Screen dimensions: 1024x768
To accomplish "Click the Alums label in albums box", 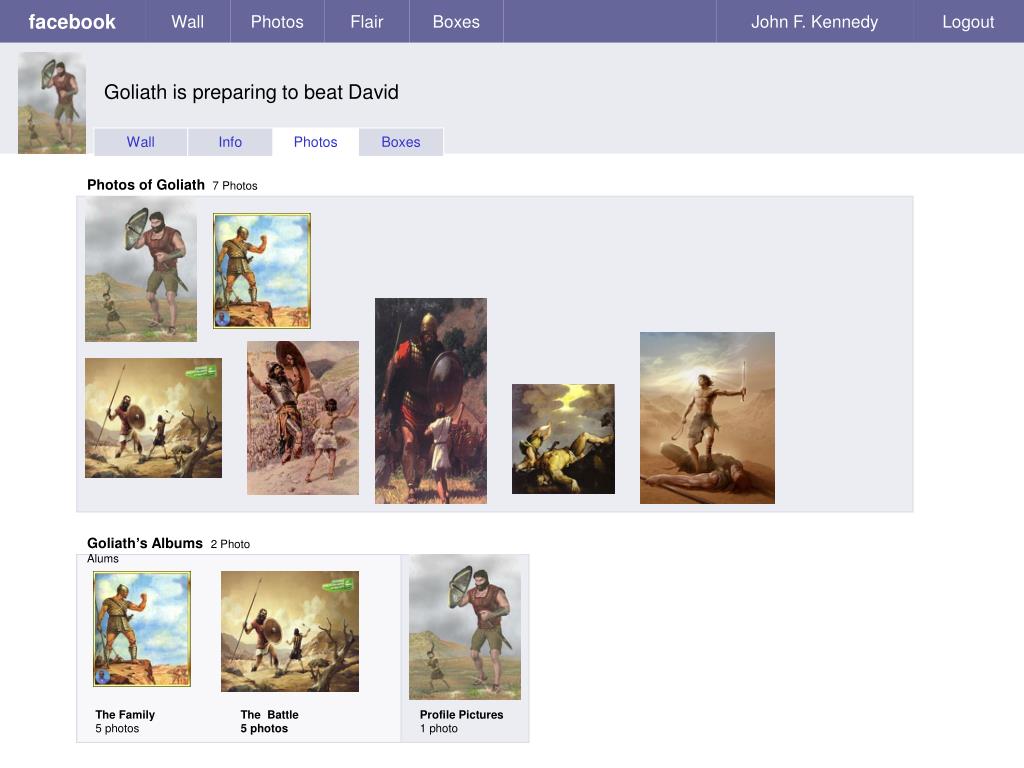I will (x=103, y=559).
